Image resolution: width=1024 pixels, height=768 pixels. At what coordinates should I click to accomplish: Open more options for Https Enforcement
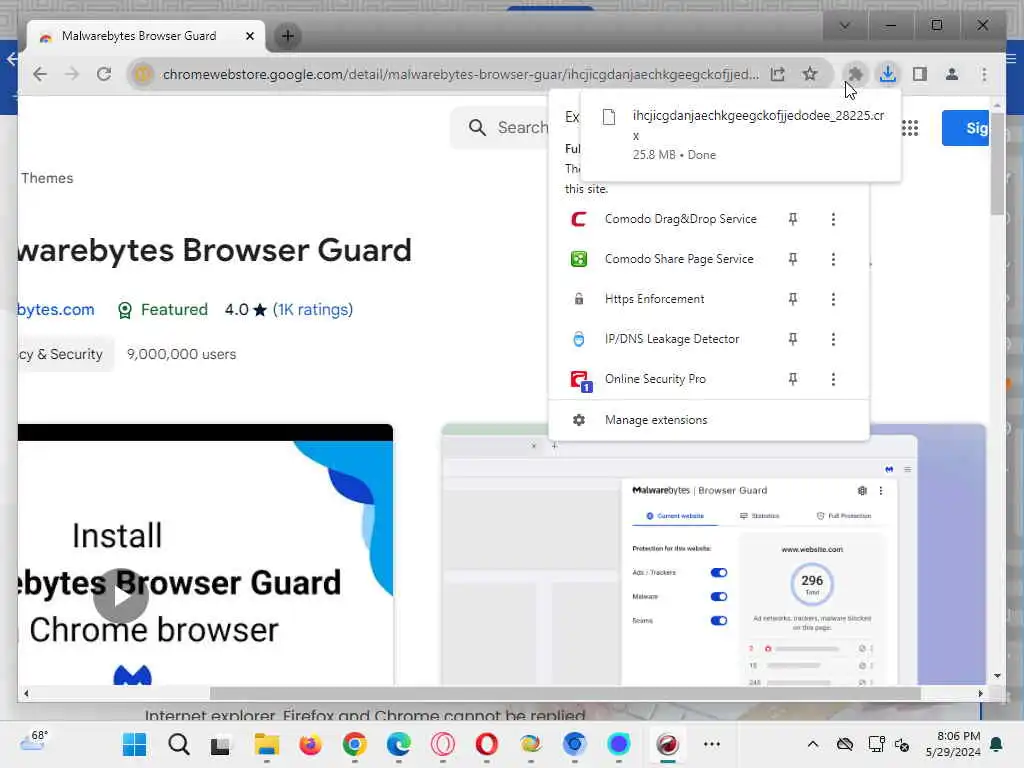click(x=833, y=299)
